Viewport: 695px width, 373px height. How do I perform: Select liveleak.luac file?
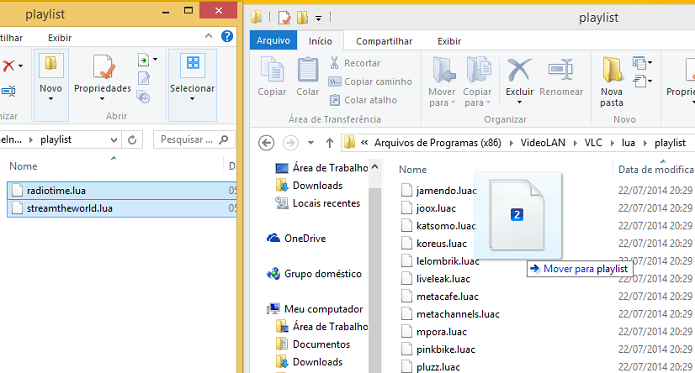point(436,279)
